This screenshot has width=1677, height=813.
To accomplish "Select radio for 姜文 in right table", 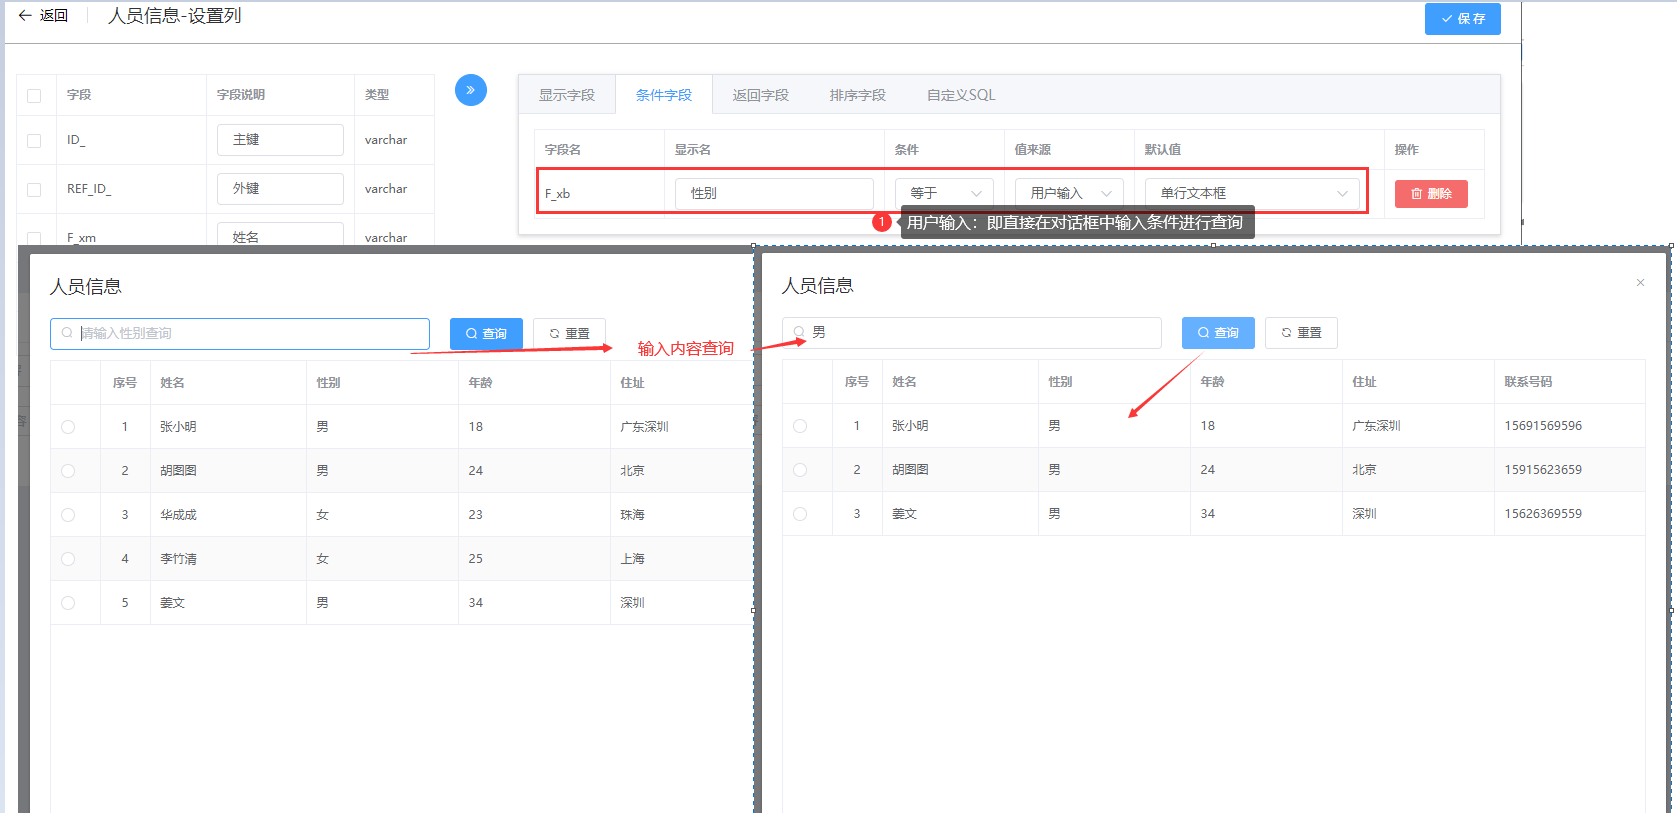I will (800, 514).
